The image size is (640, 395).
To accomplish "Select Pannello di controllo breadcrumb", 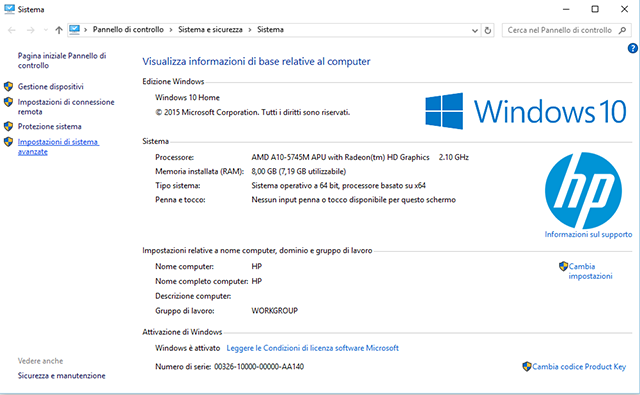I will [x=128, y=29].
